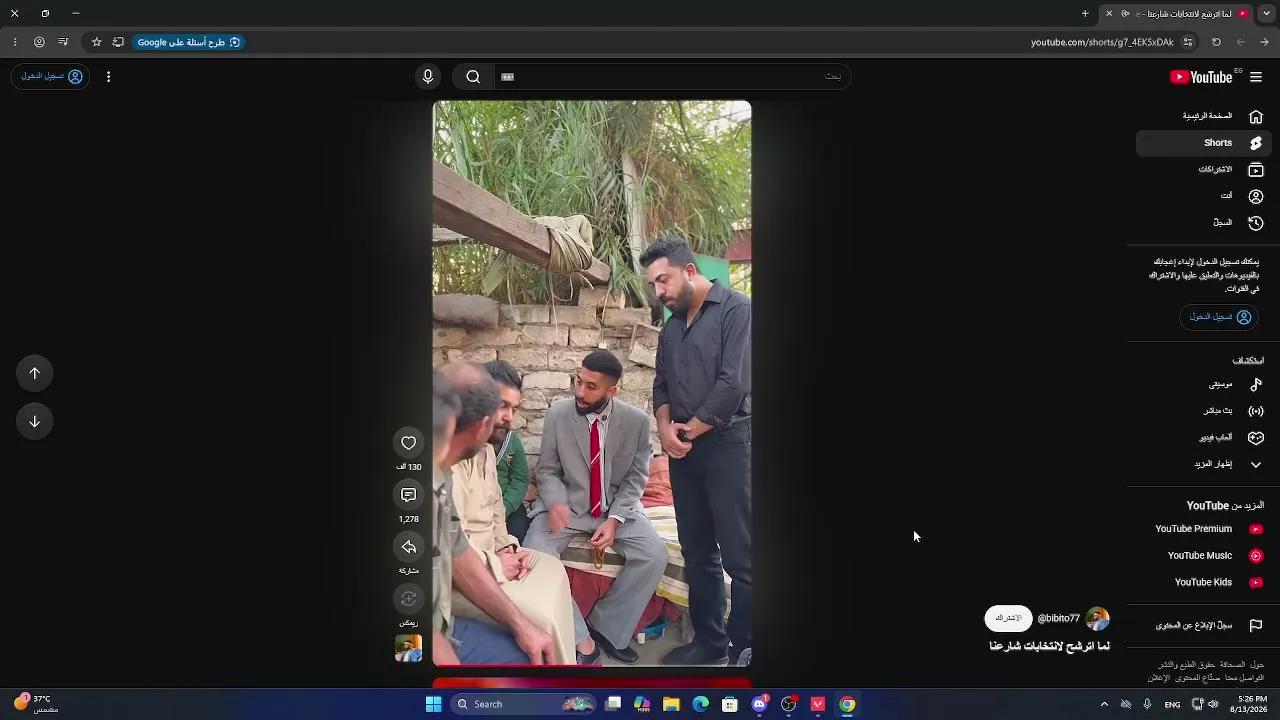The image size is (1280, 720).
Task: Open Discord from the taskbar
Action: (x=759, y=704)
